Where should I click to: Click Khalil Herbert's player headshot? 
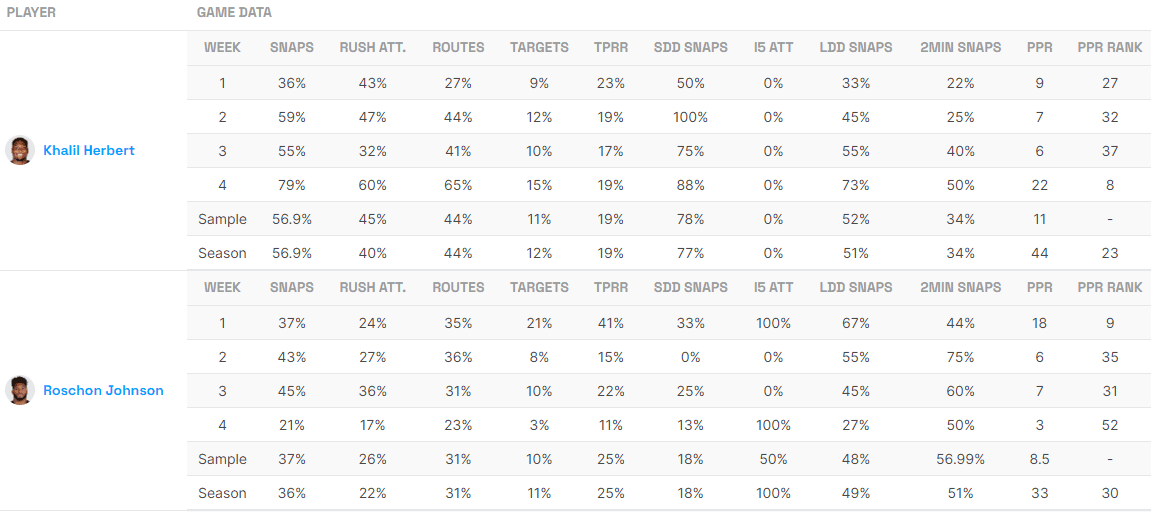pyautogui.click(x=19, y=151)
